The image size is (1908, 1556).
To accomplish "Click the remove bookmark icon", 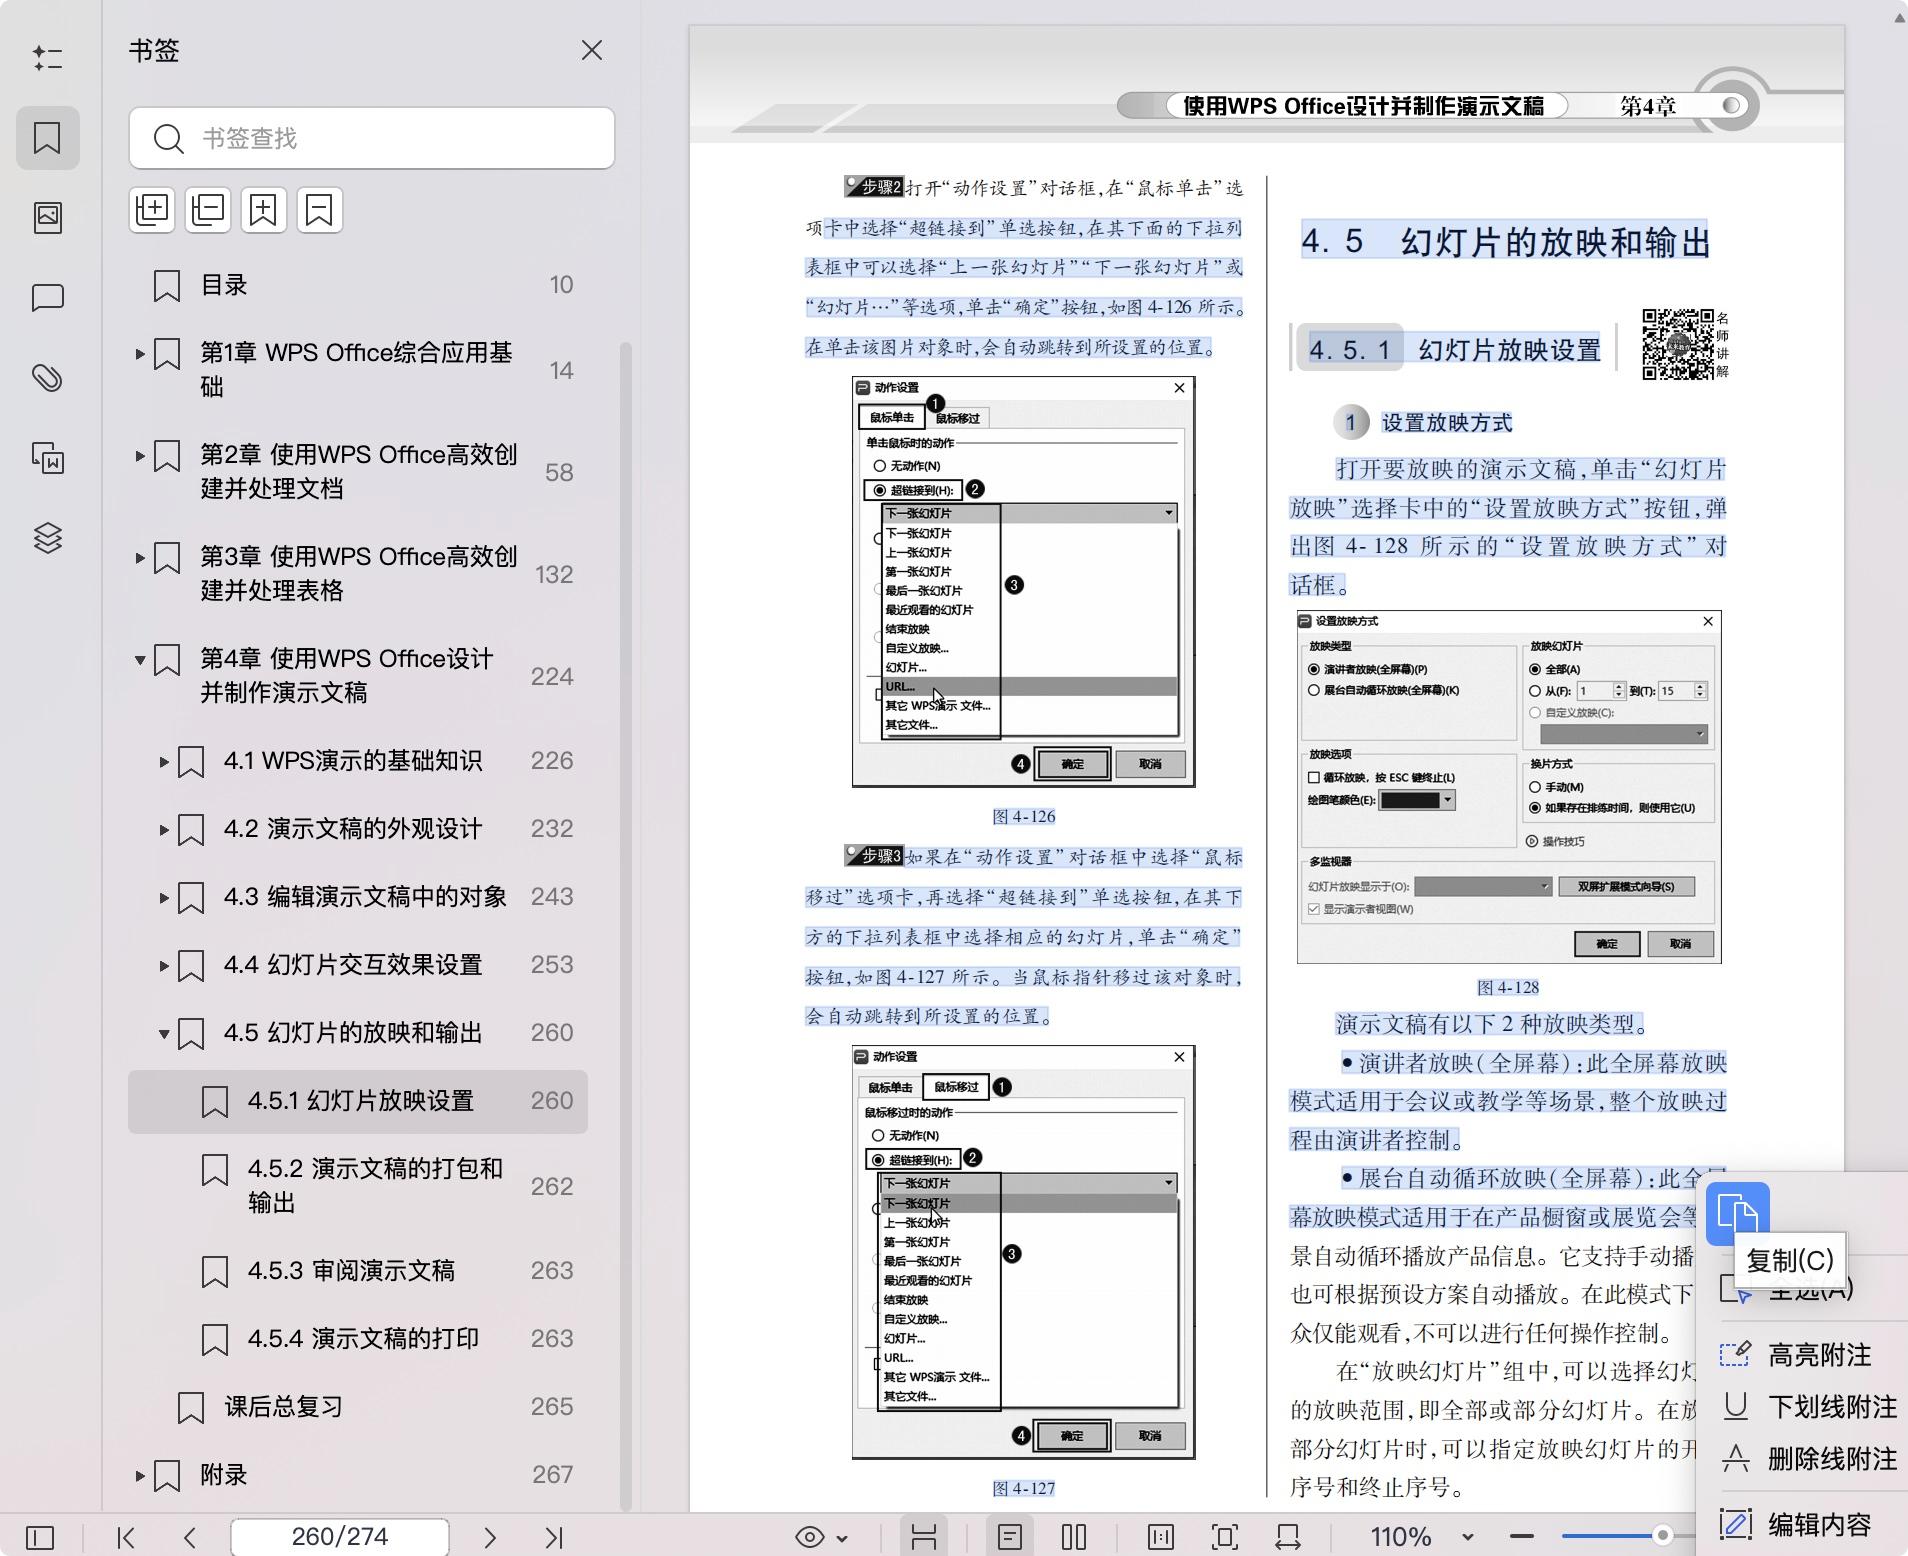I will [x=319, y=210].
